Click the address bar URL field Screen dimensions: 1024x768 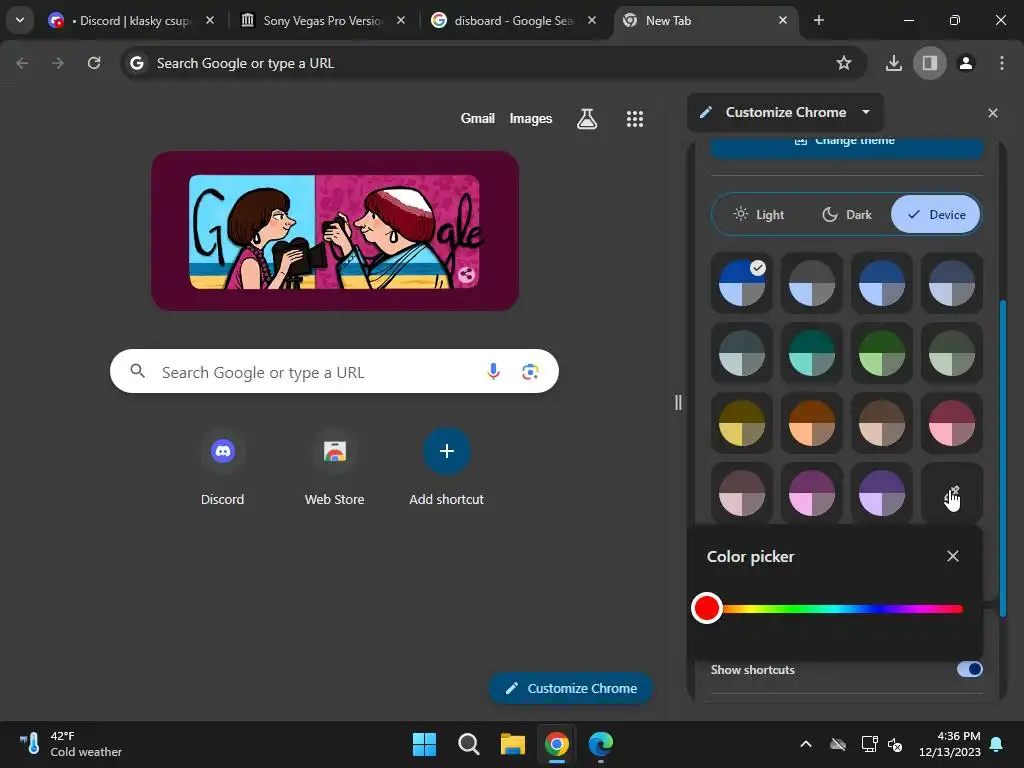click(x=493, y=63)
